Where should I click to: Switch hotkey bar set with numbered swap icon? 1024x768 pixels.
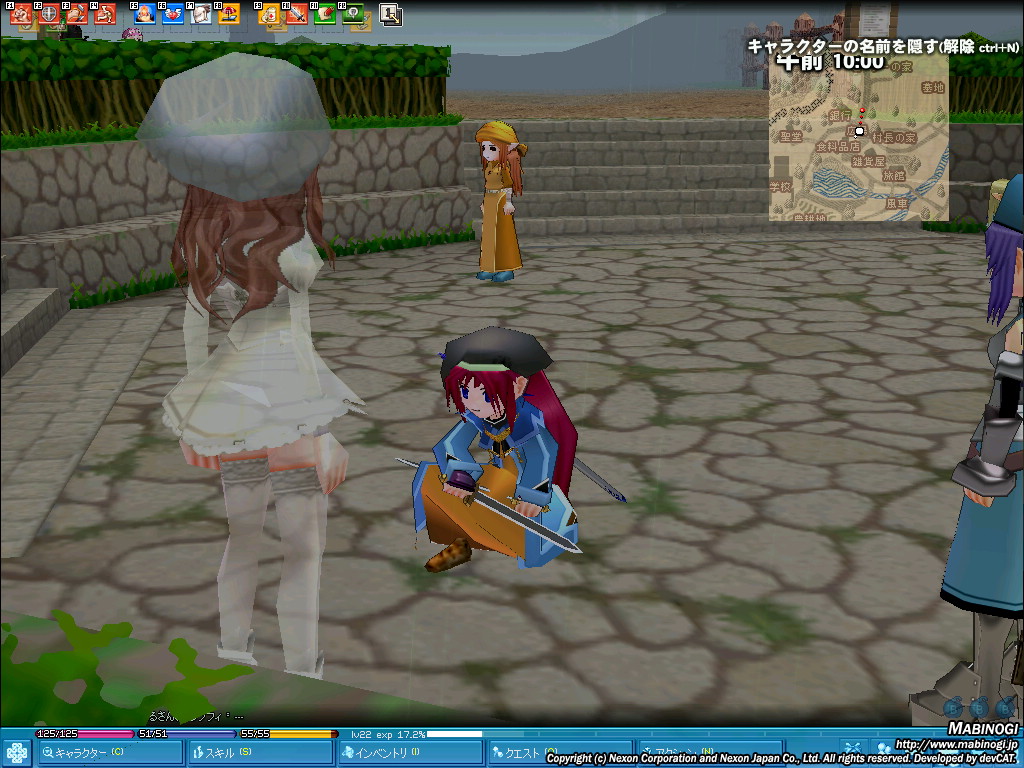coord(391,14)
